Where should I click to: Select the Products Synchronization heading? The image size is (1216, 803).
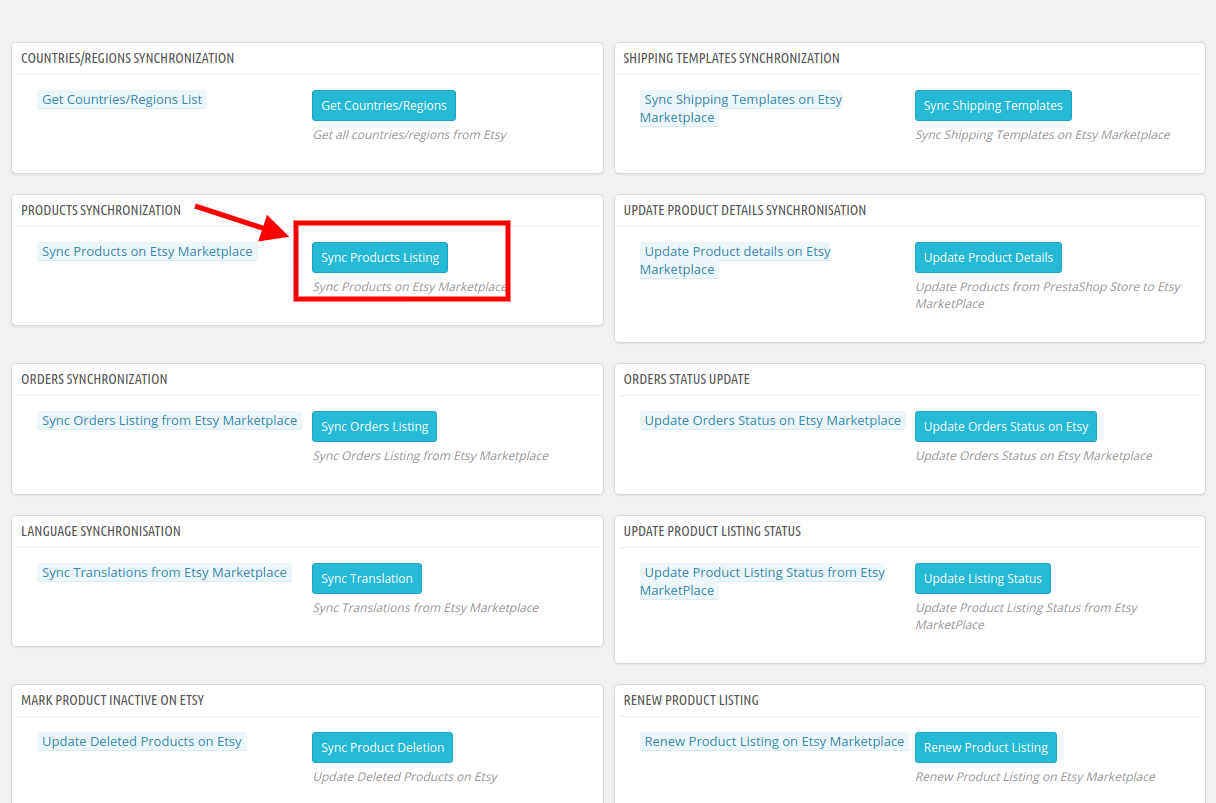click(101, 211)
